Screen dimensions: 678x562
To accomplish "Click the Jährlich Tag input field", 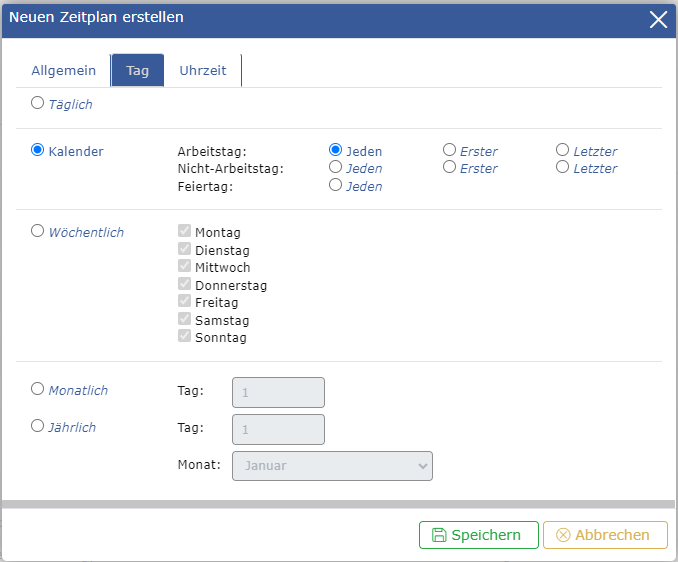I will 278,429.
